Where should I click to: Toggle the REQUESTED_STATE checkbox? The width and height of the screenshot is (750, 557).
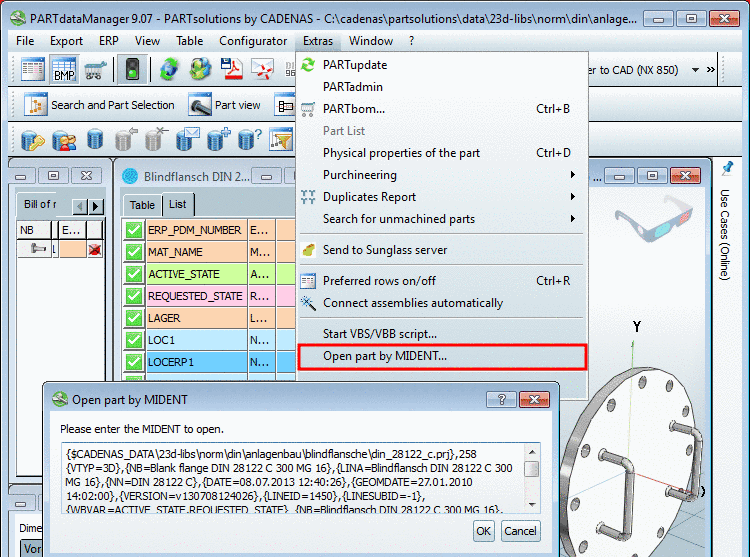[134, 296]
